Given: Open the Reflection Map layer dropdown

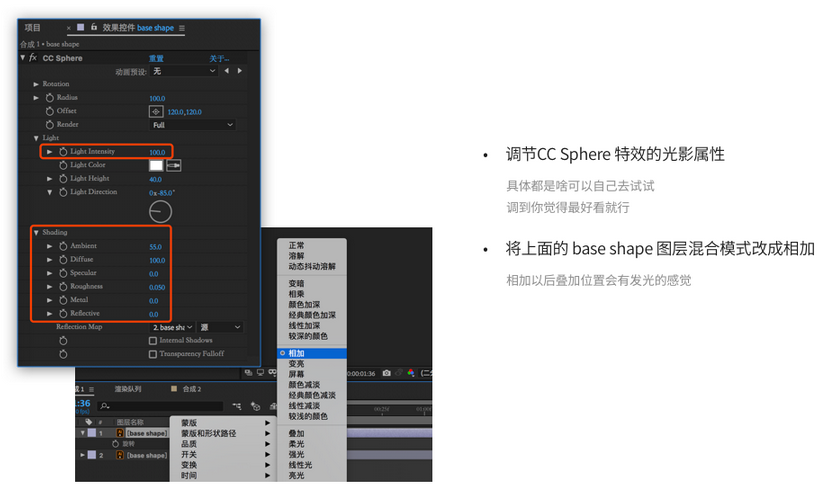Looking at the screenshot, I should pos(171,327).
